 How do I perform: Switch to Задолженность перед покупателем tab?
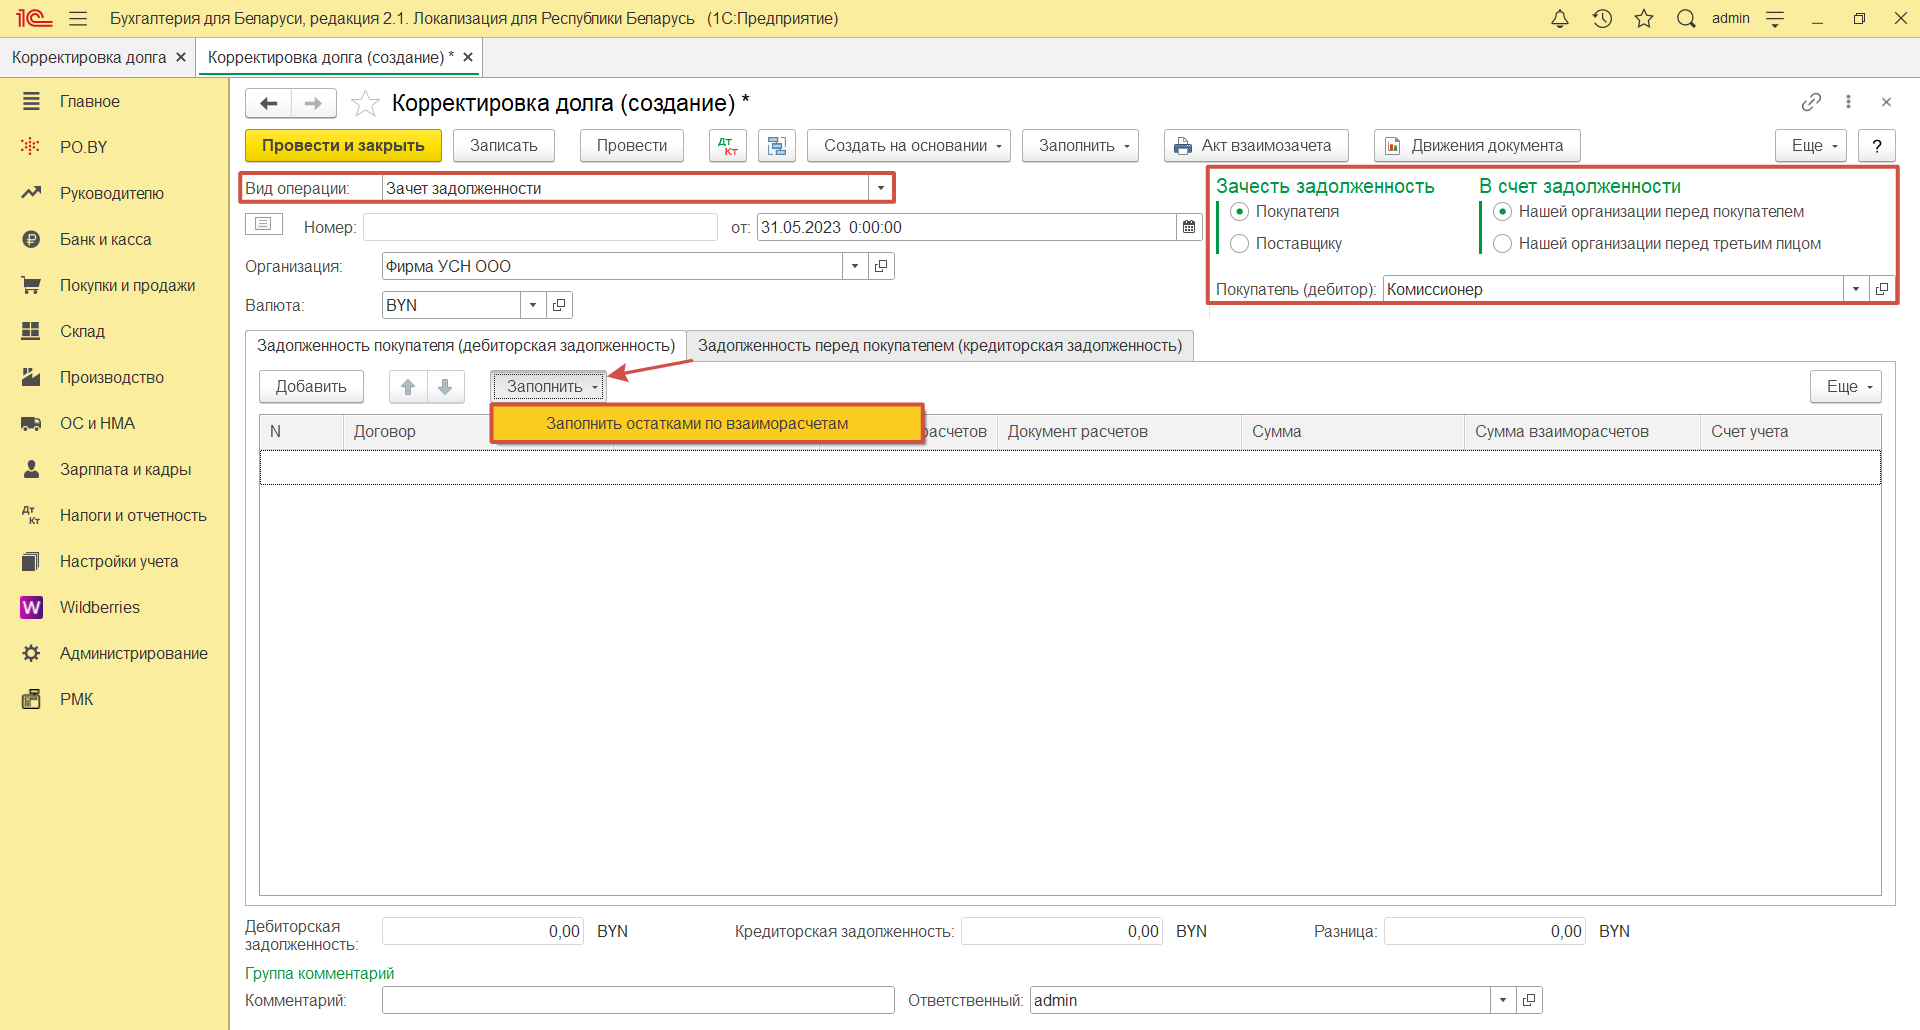pos(939,346)
